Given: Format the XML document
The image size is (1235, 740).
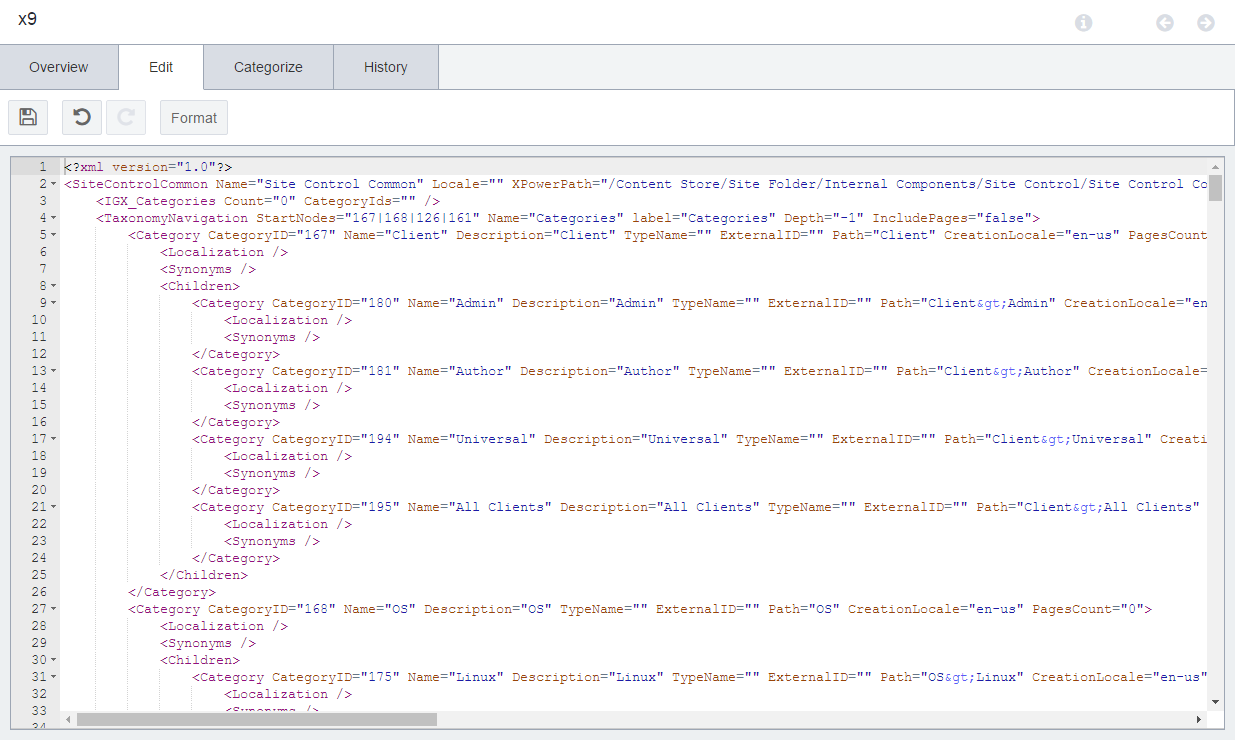Looking at the screenshot, I should click(x=194, y=117).
